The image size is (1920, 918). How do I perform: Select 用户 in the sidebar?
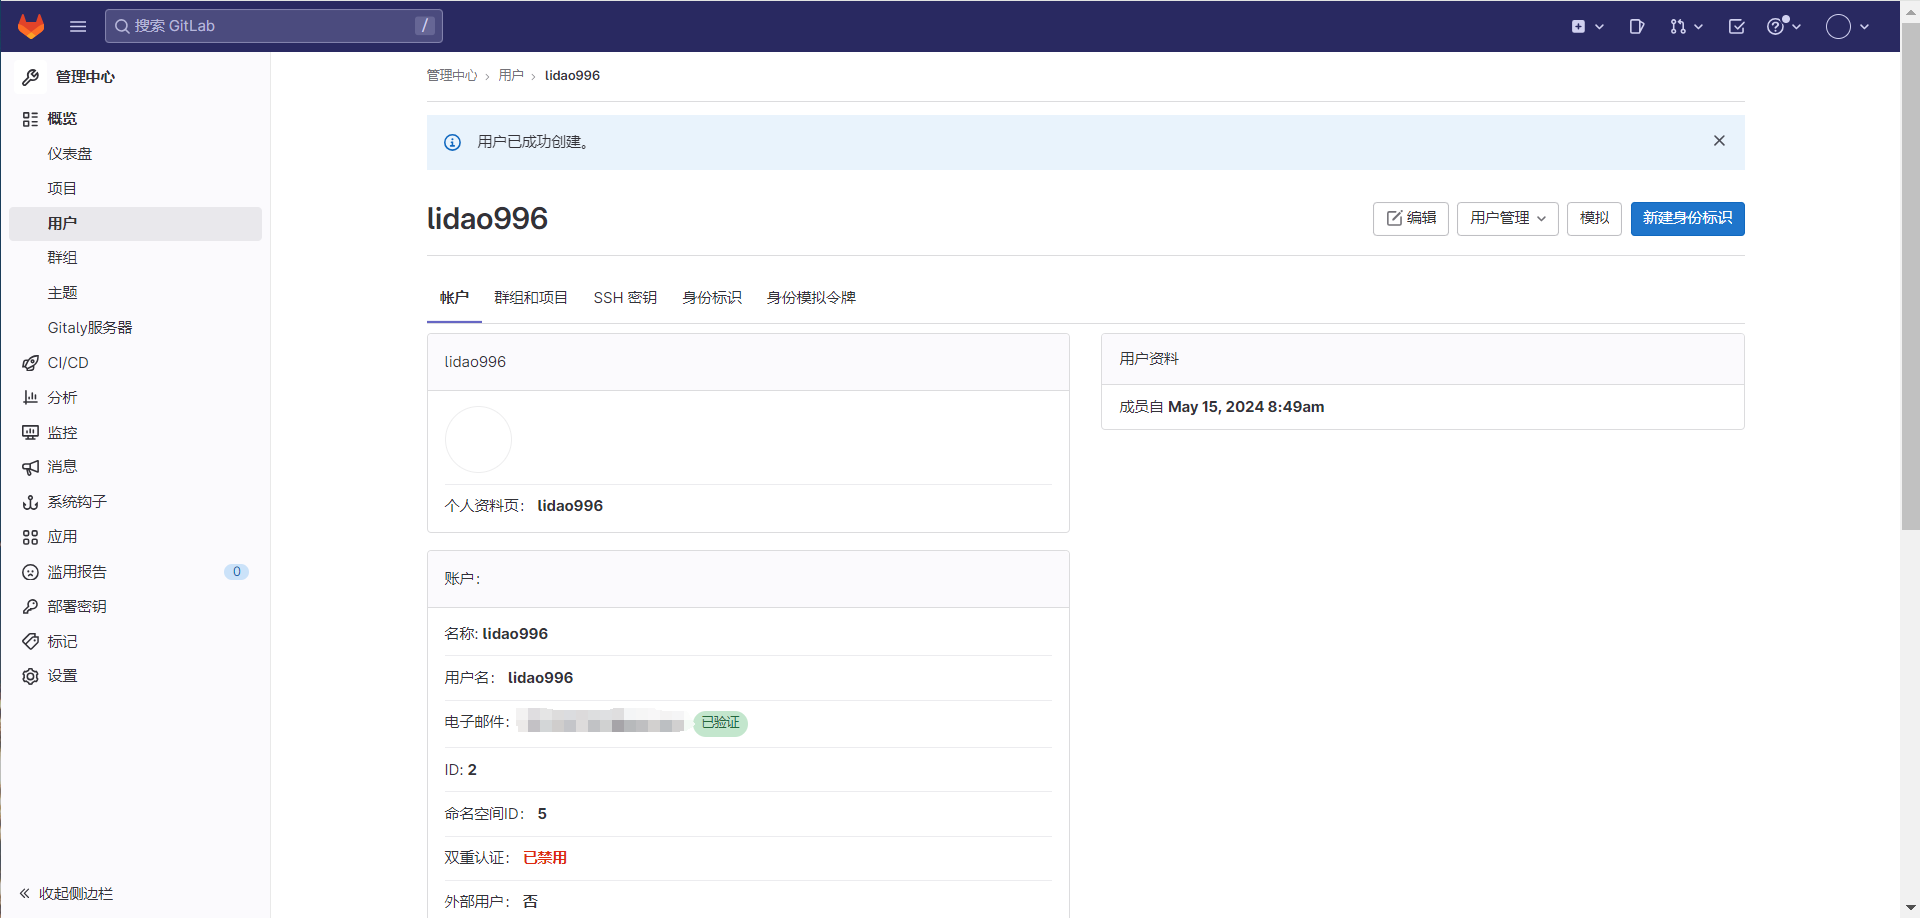click(x=135, y=224)
